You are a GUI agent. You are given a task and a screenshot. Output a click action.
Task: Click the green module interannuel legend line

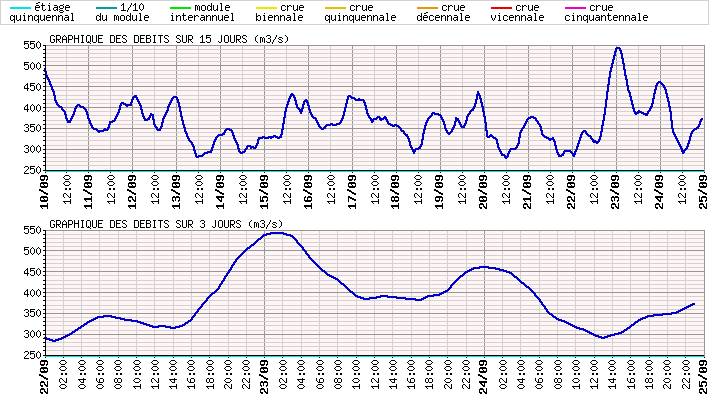tap(180, 8)
